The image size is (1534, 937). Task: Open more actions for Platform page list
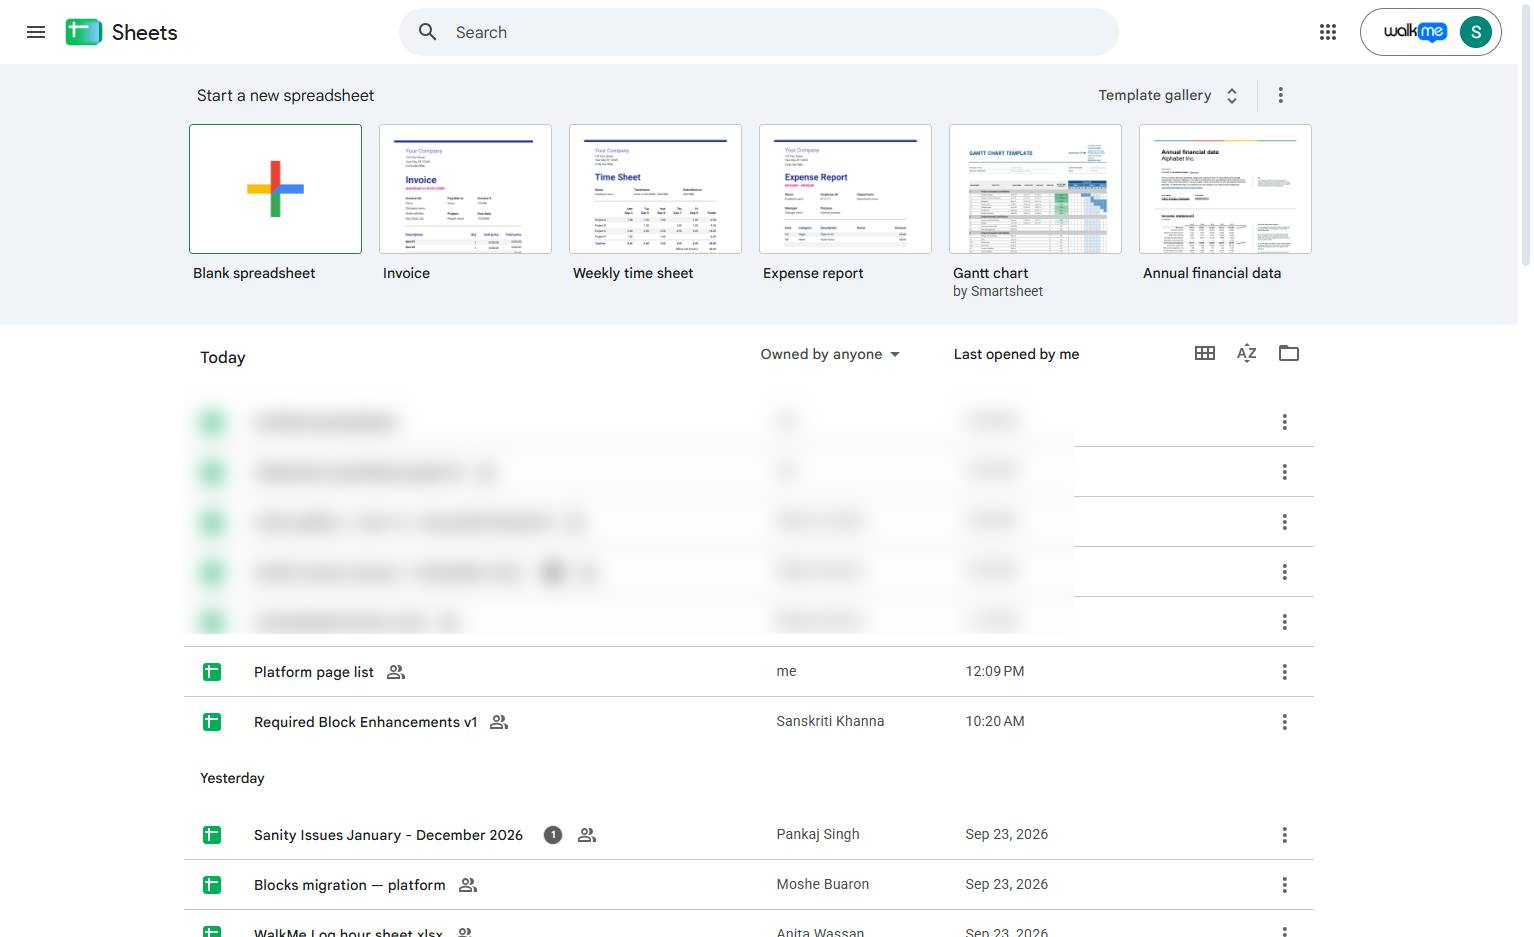1284,672
